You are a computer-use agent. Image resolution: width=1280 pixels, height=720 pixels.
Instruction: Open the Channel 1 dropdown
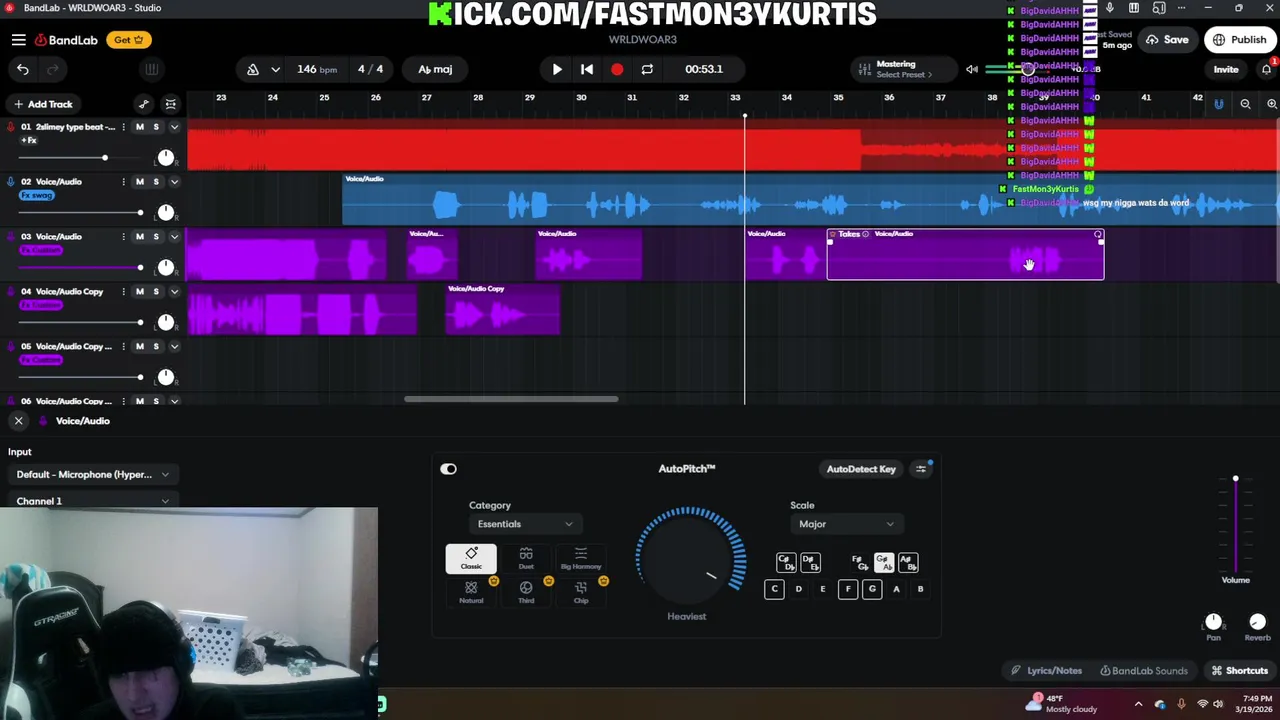coord(92,501)
